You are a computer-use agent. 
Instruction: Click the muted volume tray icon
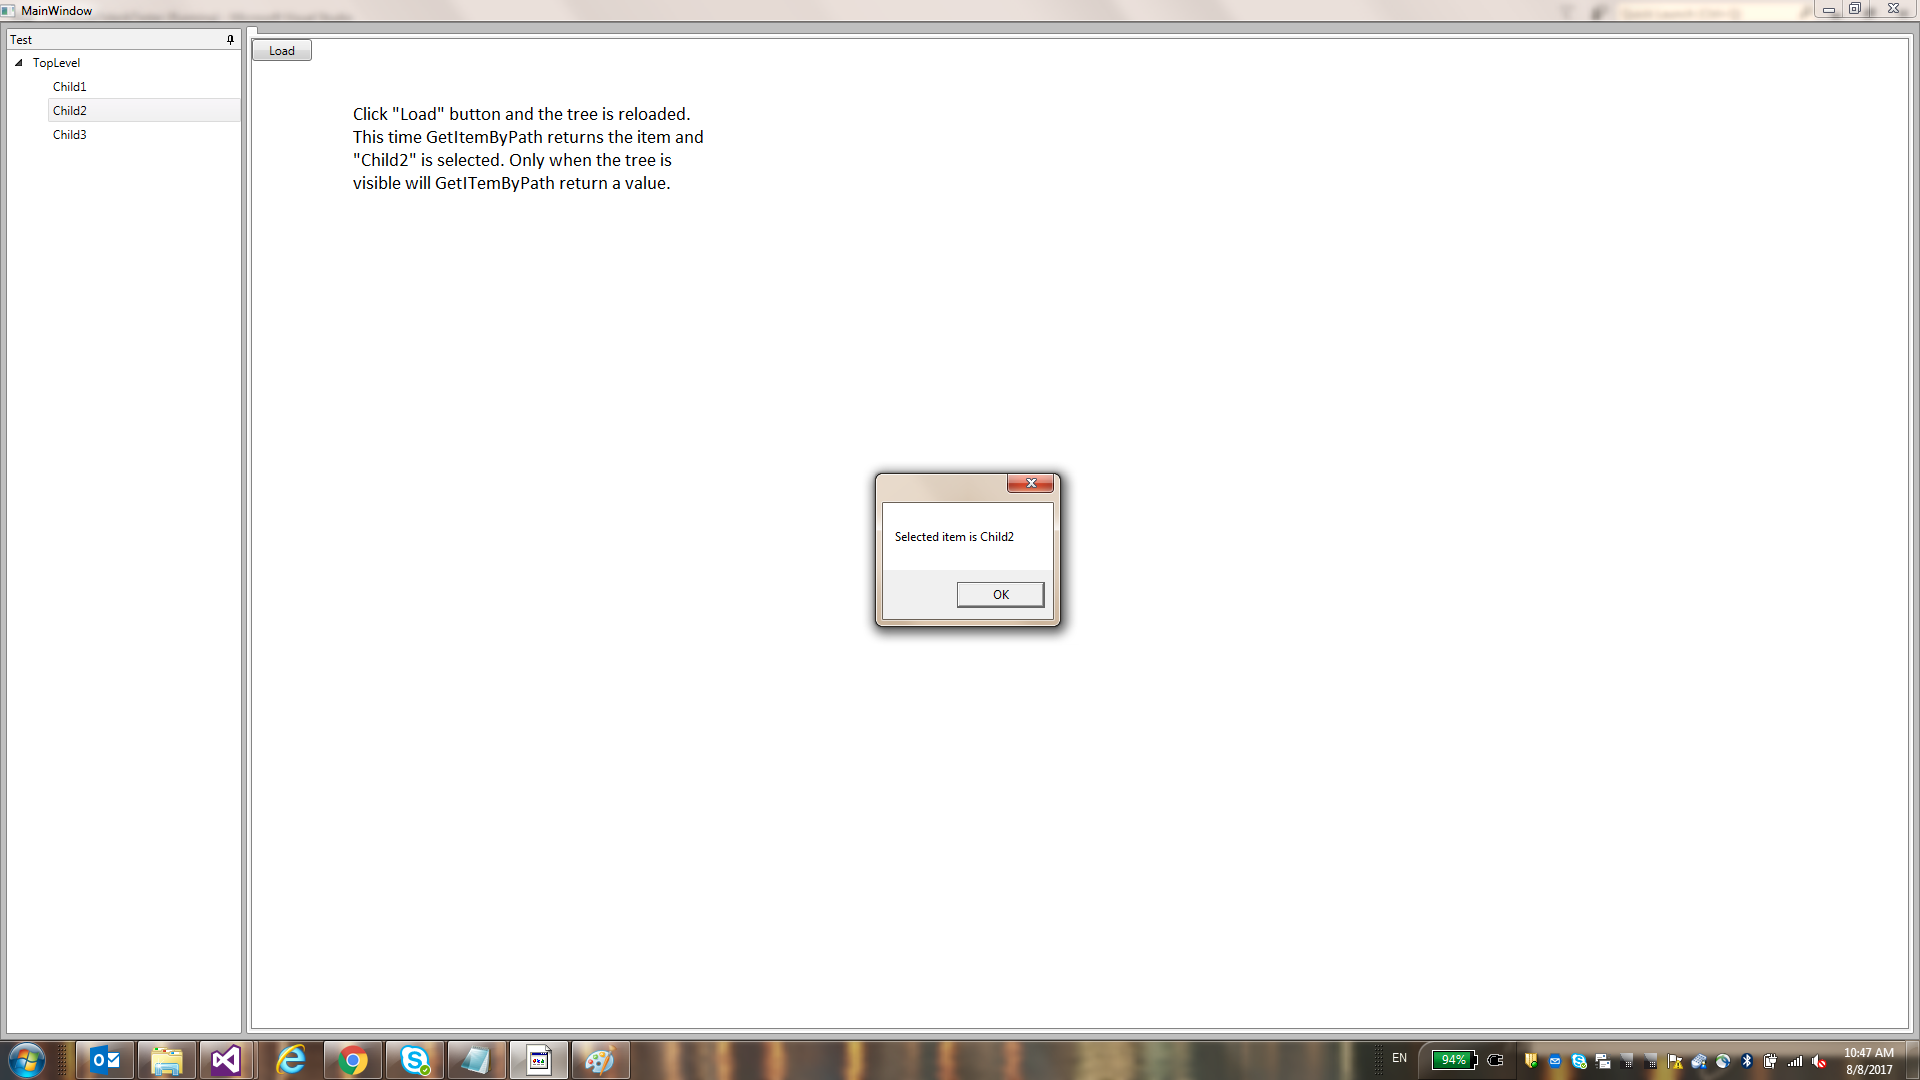pos(1819,1061)
